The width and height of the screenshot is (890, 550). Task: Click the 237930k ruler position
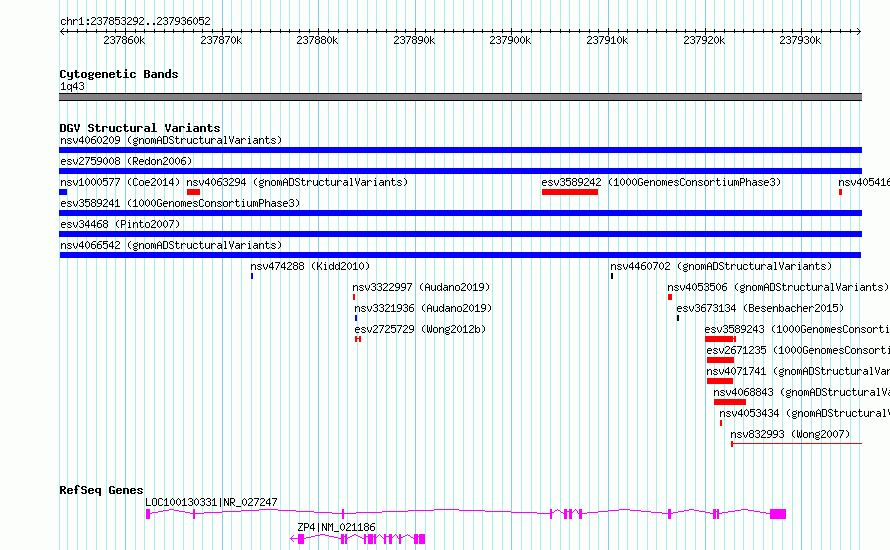coord(800,40)
